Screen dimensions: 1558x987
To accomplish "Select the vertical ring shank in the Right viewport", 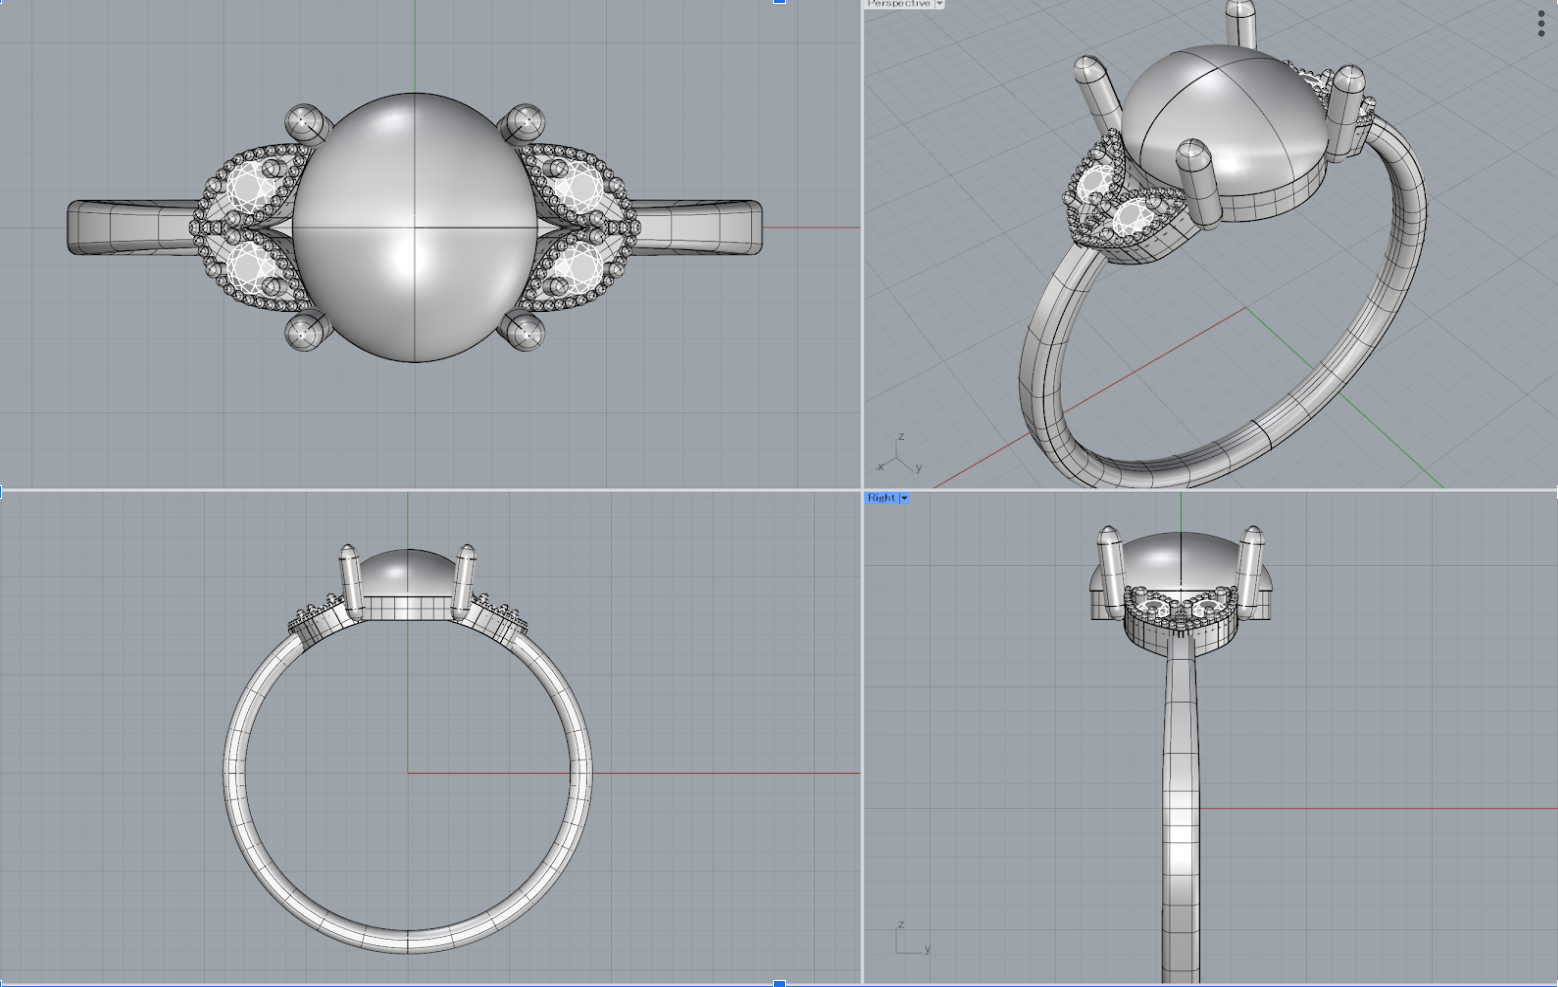I will [1181, 810].
